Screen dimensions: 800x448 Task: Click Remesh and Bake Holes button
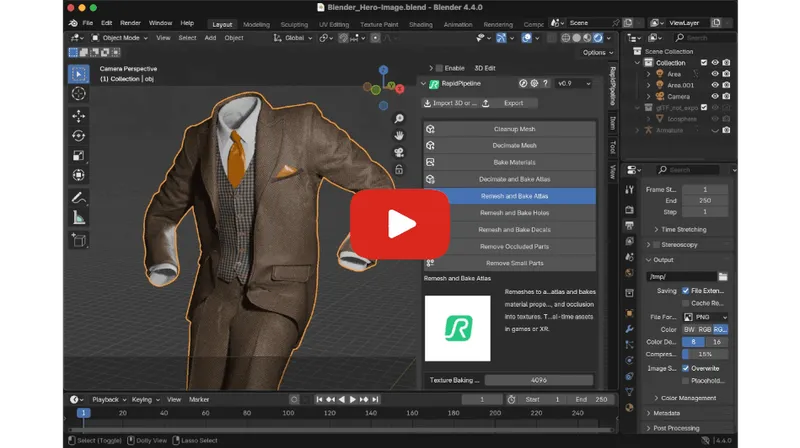[x=509, y=213]
